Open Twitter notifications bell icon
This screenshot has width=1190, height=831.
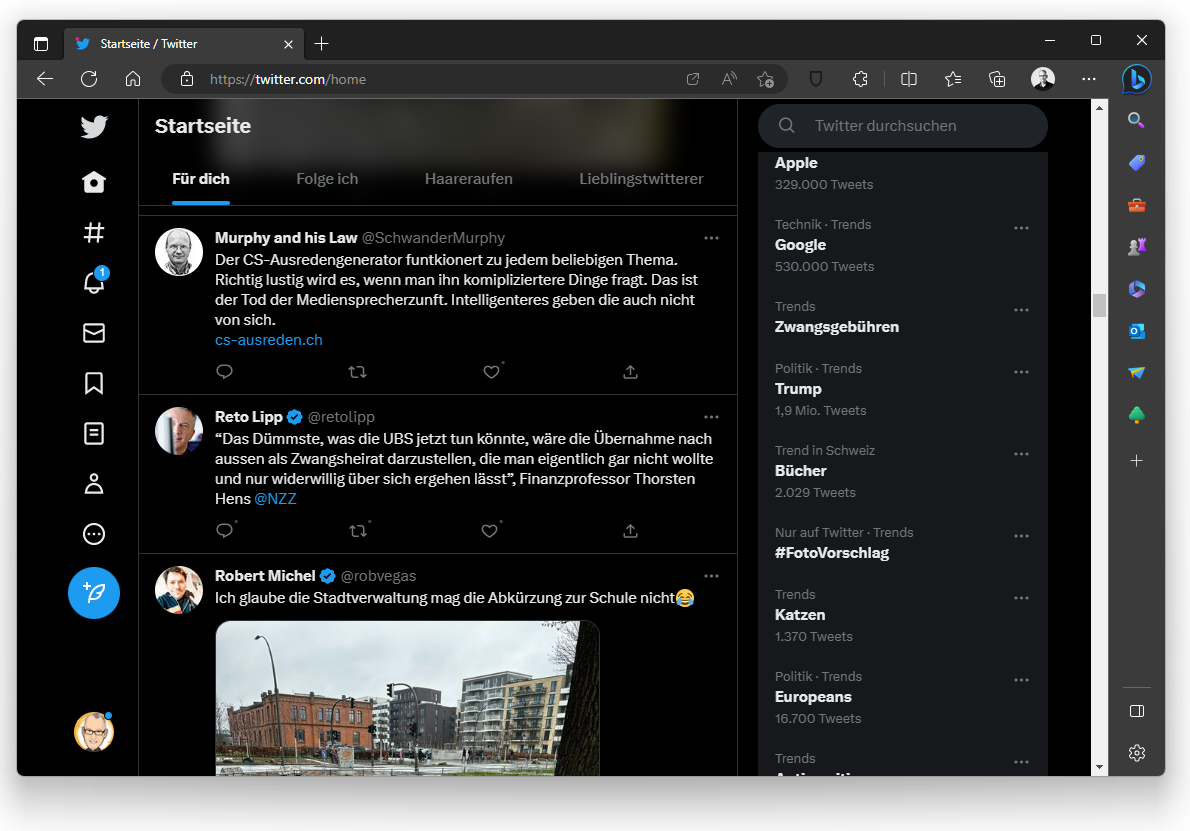(x=94, y=283)
